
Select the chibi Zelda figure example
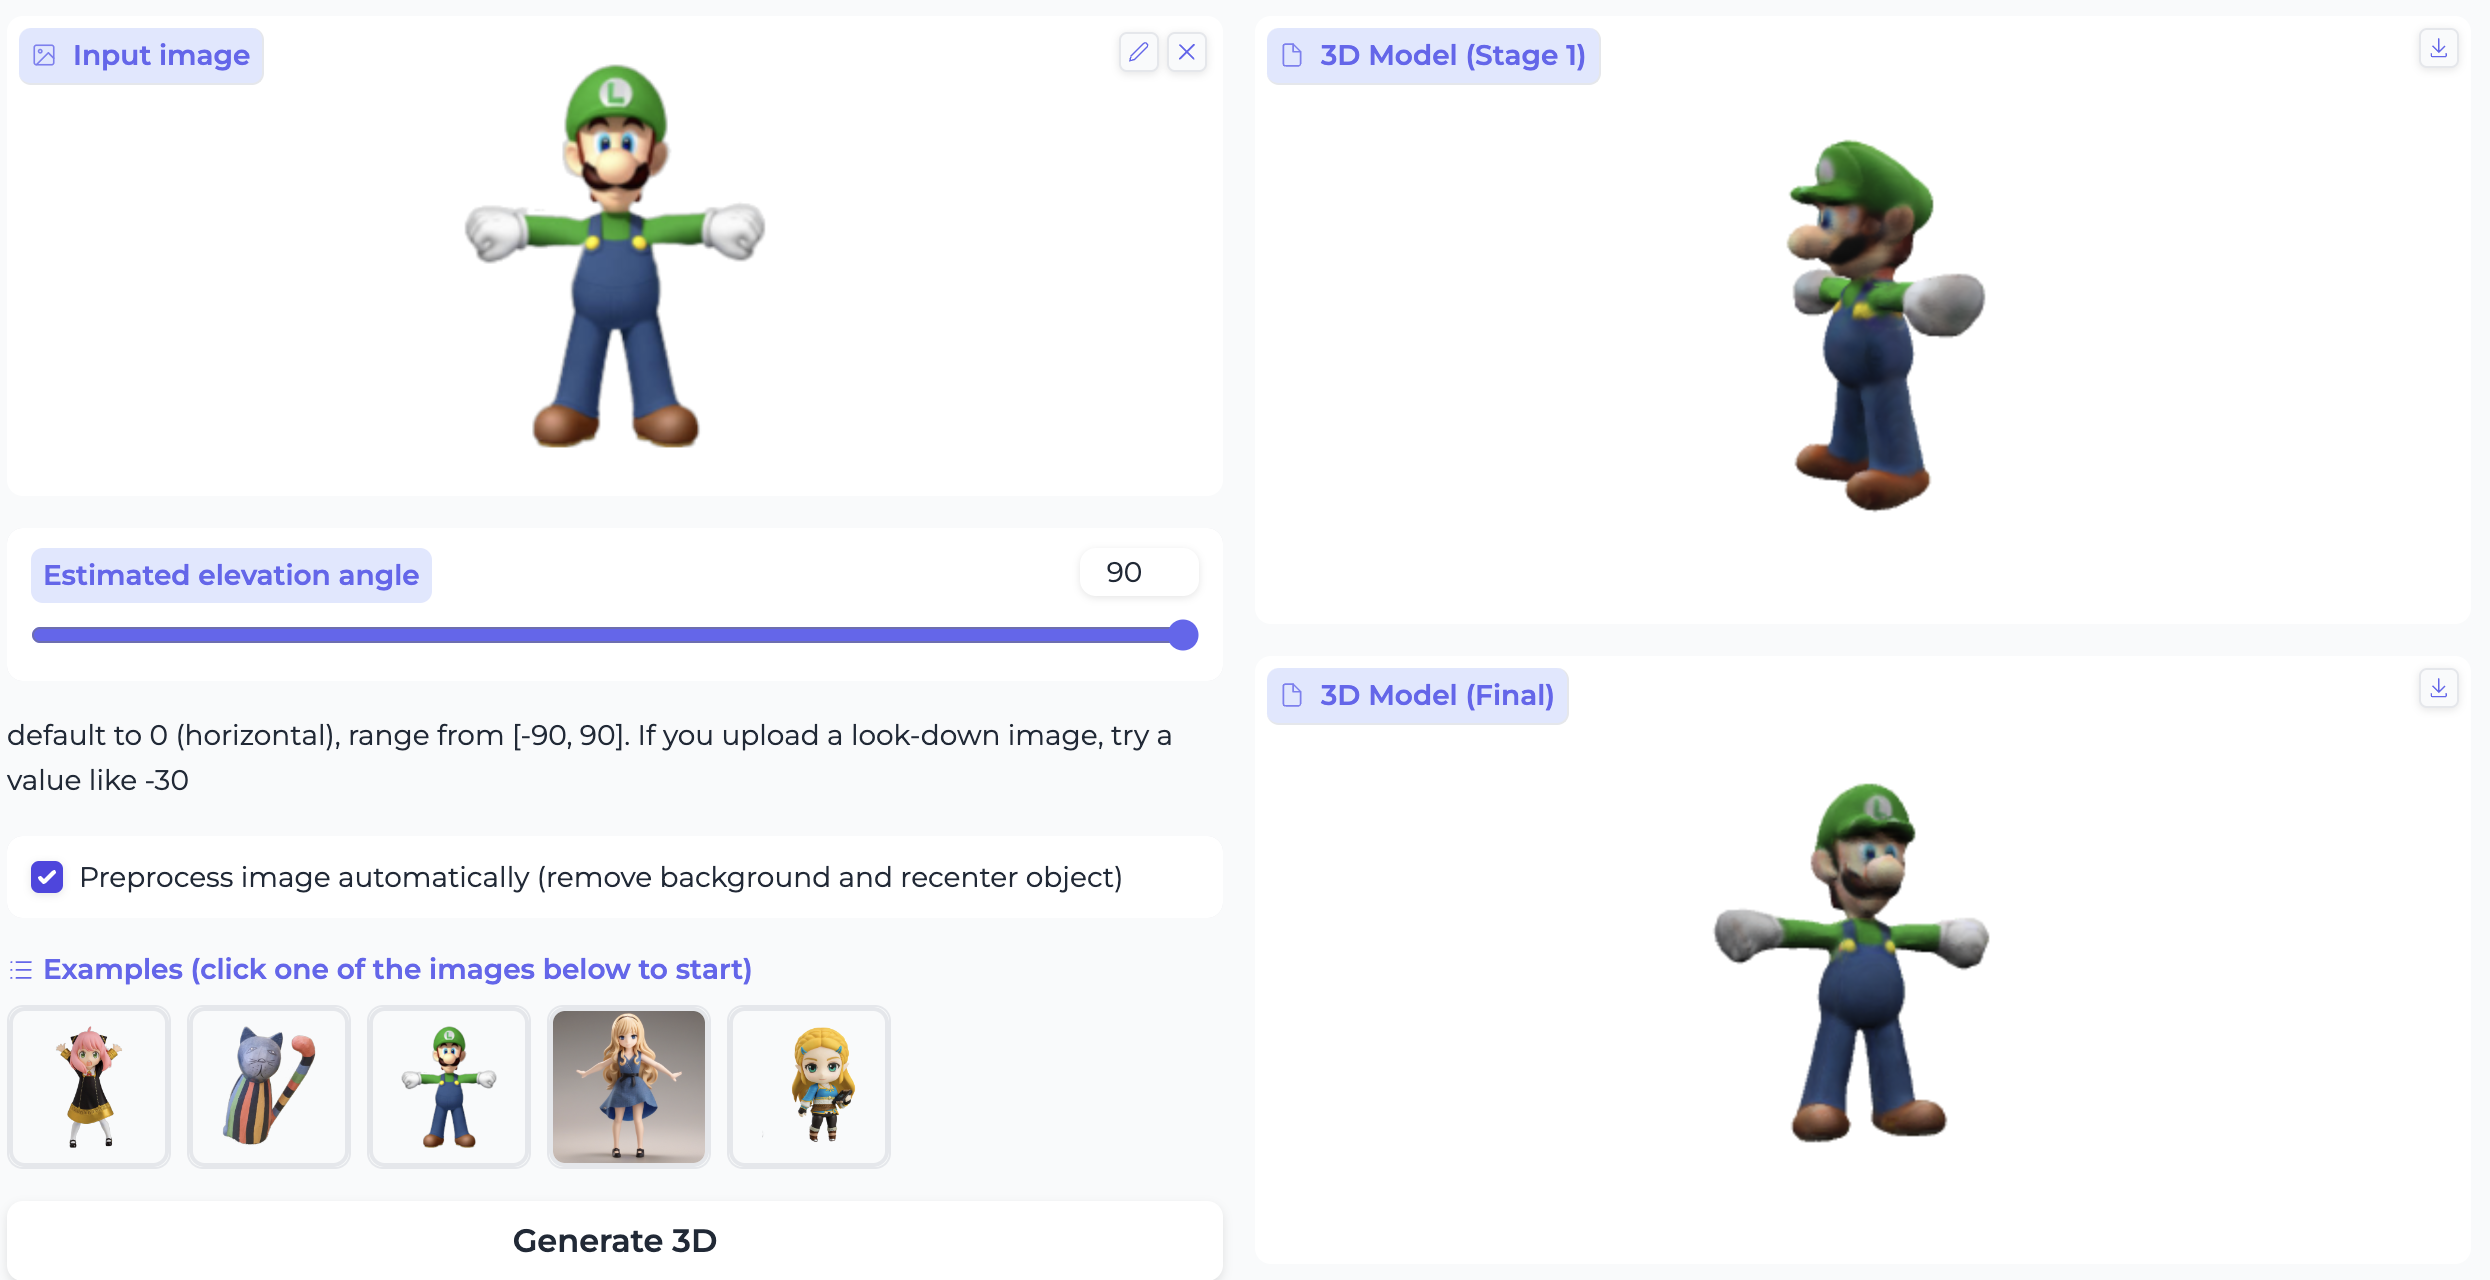tap(809, 1087)
